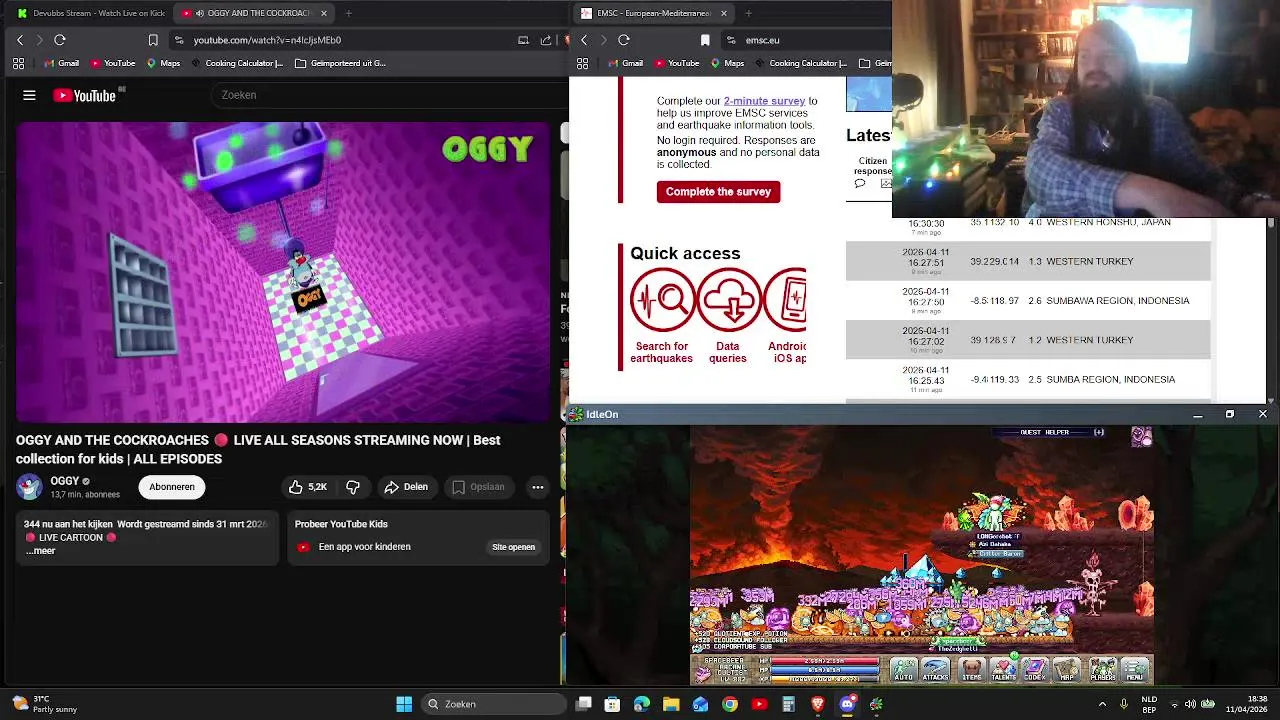Open Google Chrome from the taskbar
1280x720 pixels.
tap(730, 704)
